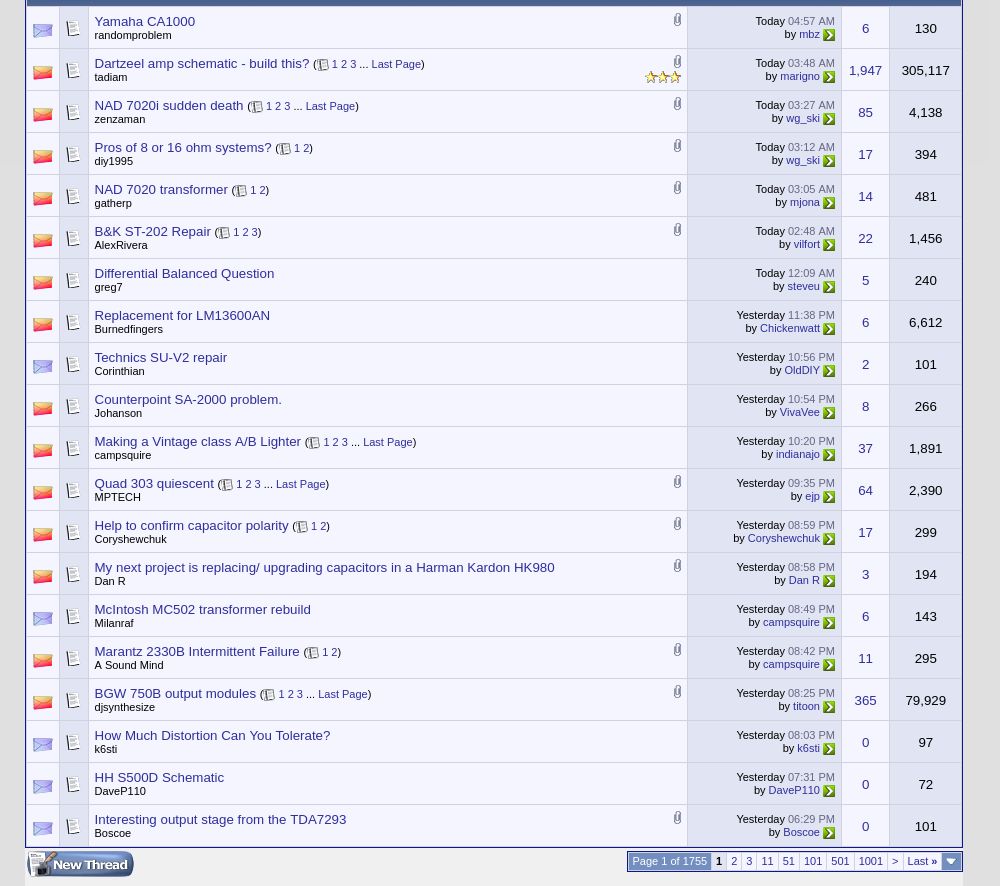This screenshot has width=1000, height=886.
Task: Go to last post in Yamaha CA1000 thread
Action: point(828,35)
